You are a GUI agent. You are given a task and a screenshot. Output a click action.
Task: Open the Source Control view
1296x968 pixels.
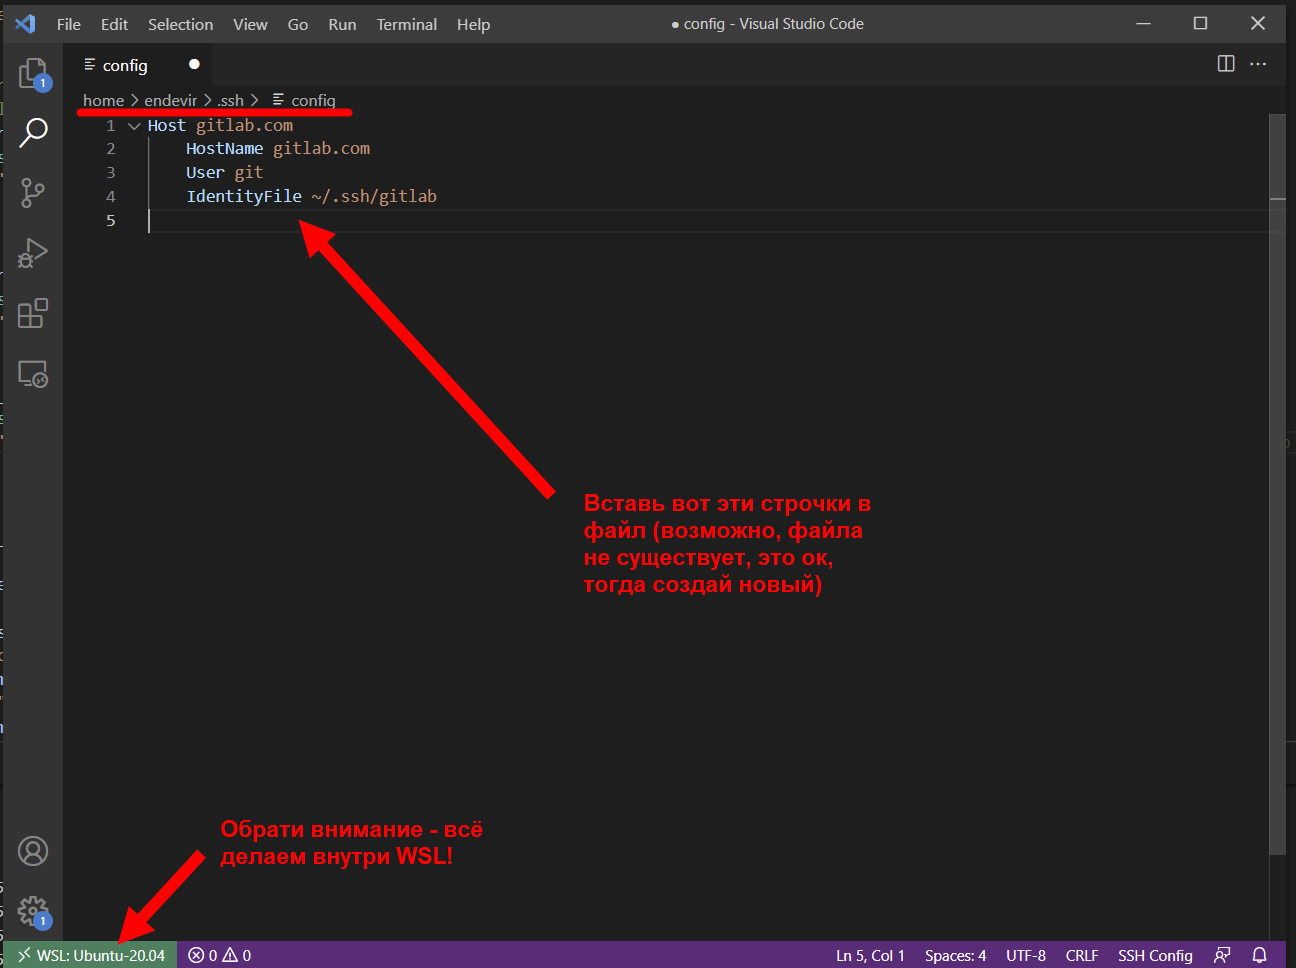(33, 193)
